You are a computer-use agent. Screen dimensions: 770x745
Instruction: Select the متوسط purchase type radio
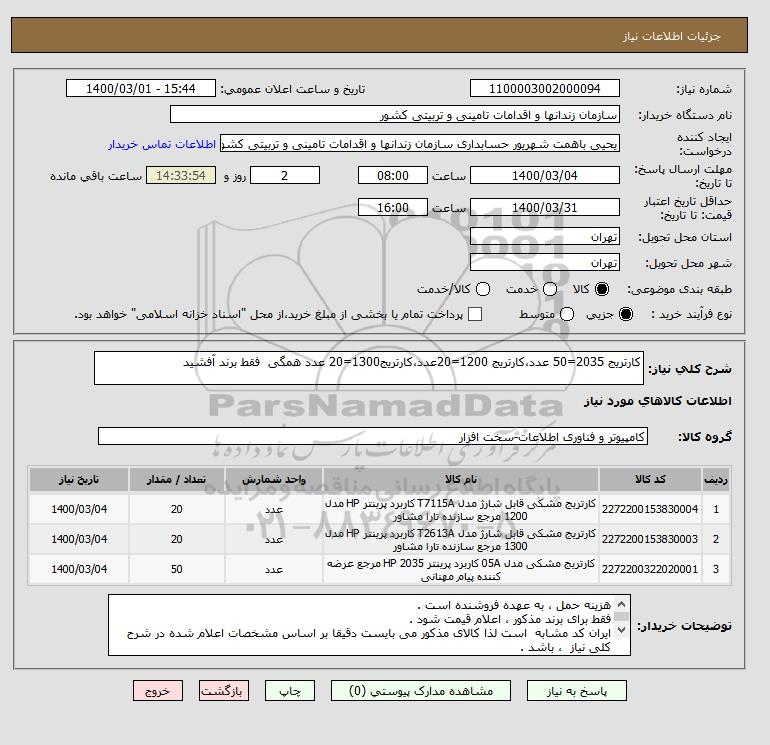[567, 314]
